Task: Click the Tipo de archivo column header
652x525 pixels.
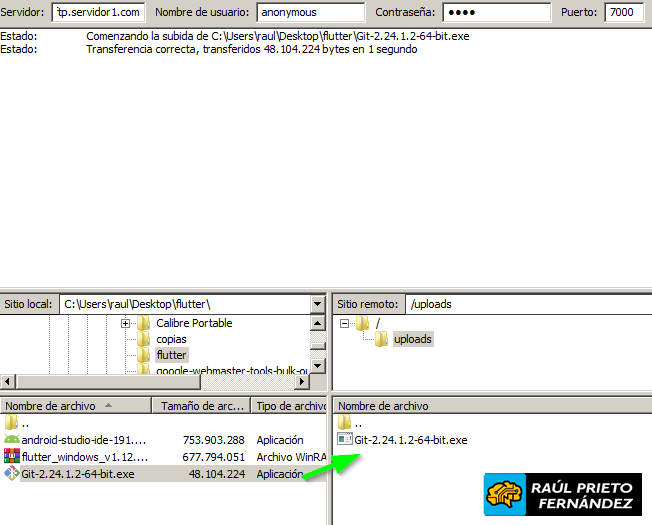Action: pos(290,406)
